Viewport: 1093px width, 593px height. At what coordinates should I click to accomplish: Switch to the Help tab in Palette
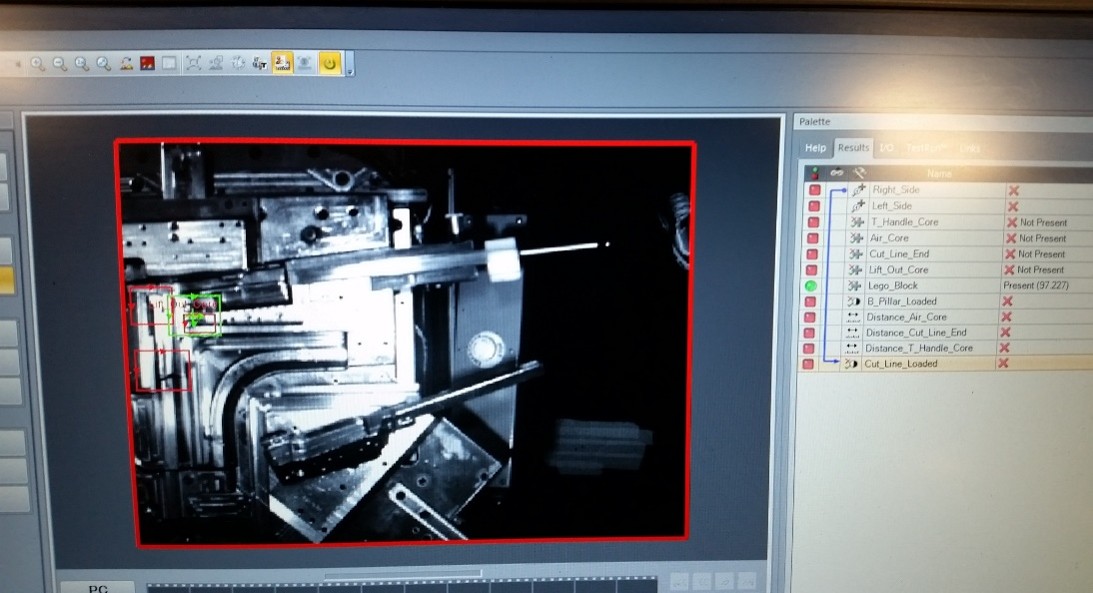(x=817, y=148)
